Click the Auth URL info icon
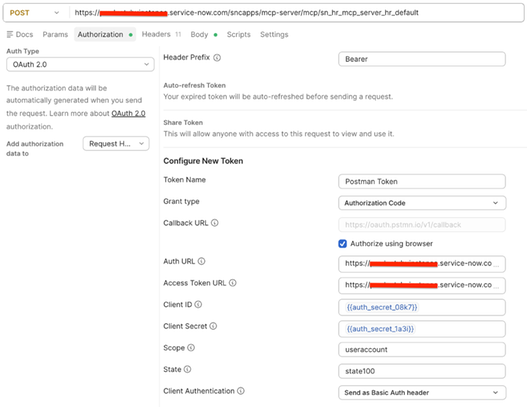The width and height of the screenshot is (527, 407). [201, 261]
